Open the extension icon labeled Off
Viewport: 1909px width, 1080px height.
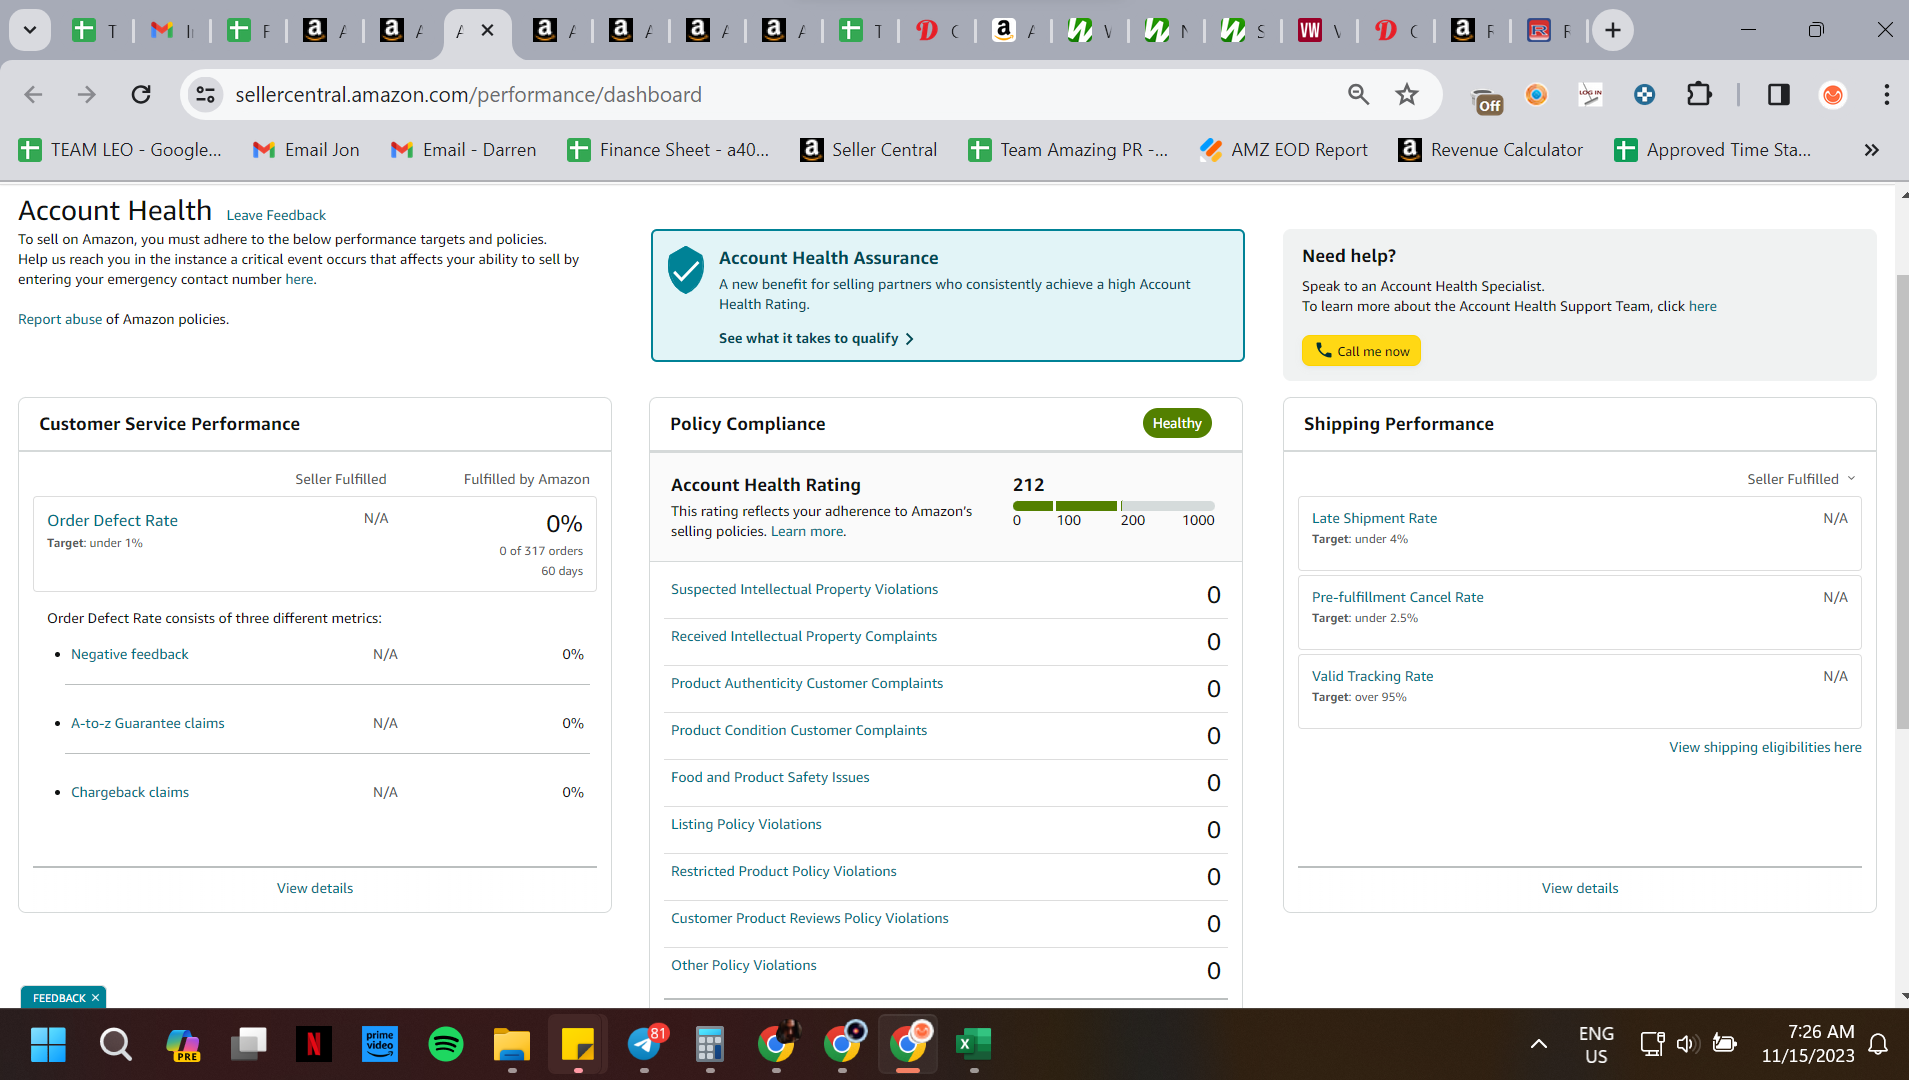(1487, 98)
